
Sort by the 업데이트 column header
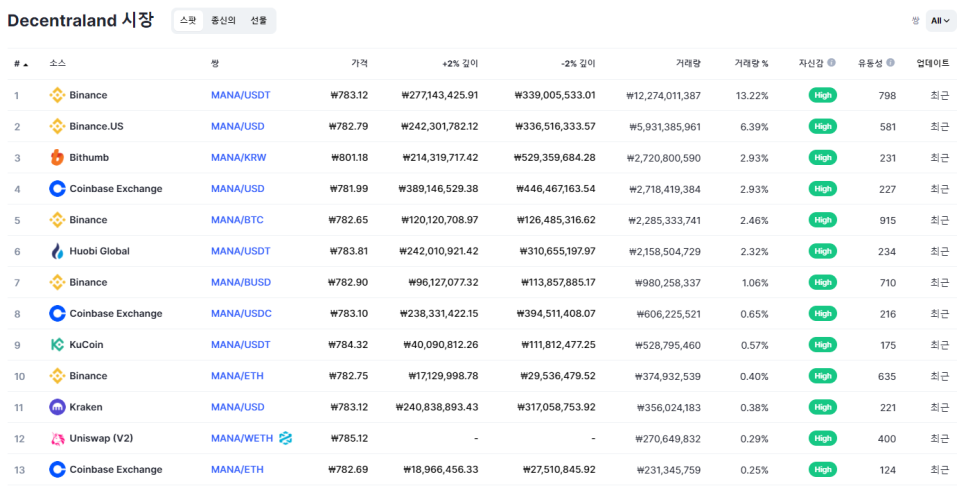coord(933,63)
